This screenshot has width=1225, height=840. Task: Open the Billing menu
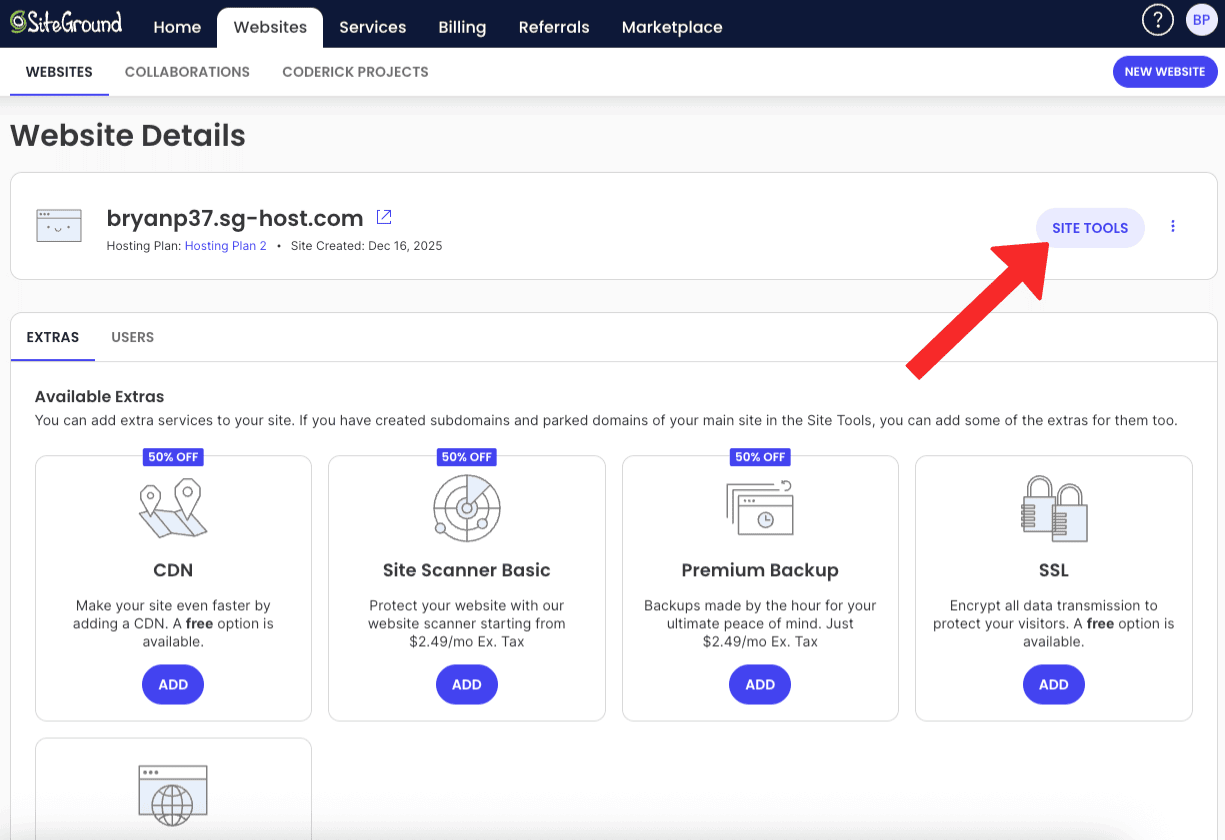click(462, 27)
